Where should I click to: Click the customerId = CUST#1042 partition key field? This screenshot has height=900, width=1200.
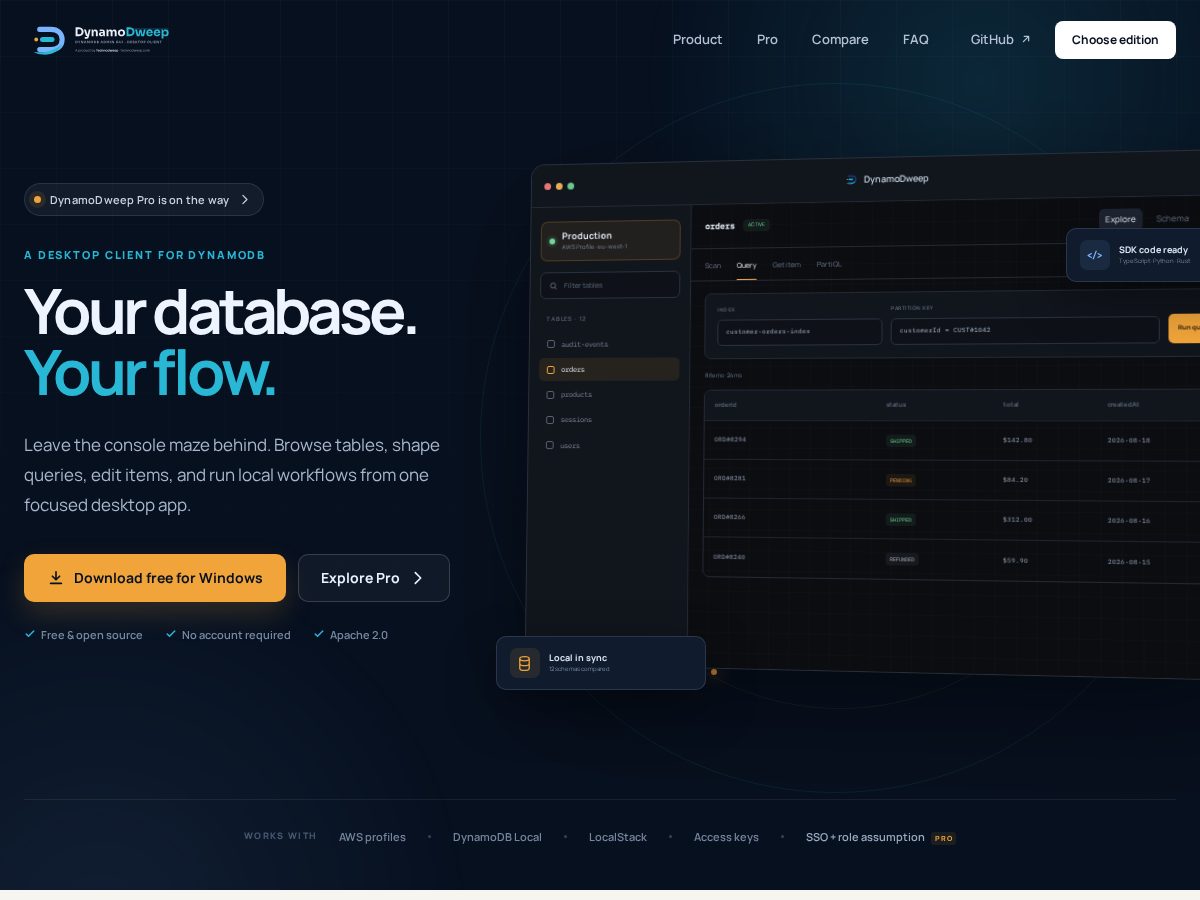(x=1025, y=330)
